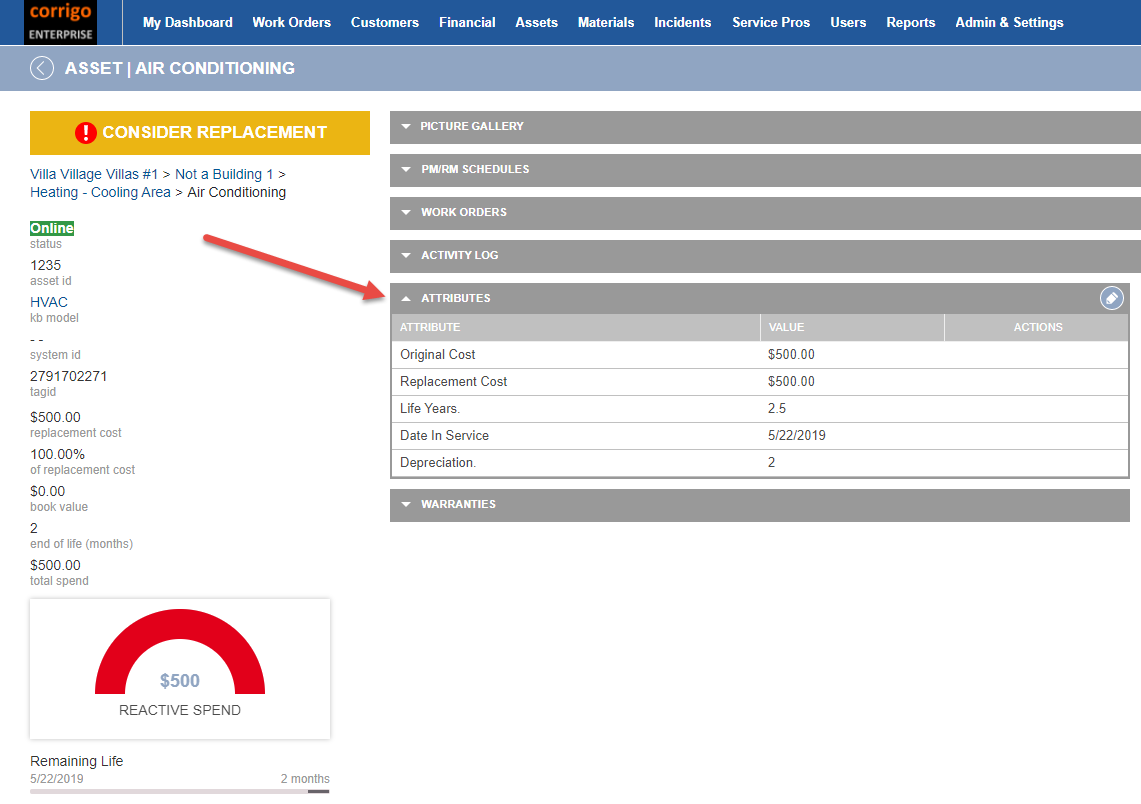Expand the Warranties section

pos(760,504)
